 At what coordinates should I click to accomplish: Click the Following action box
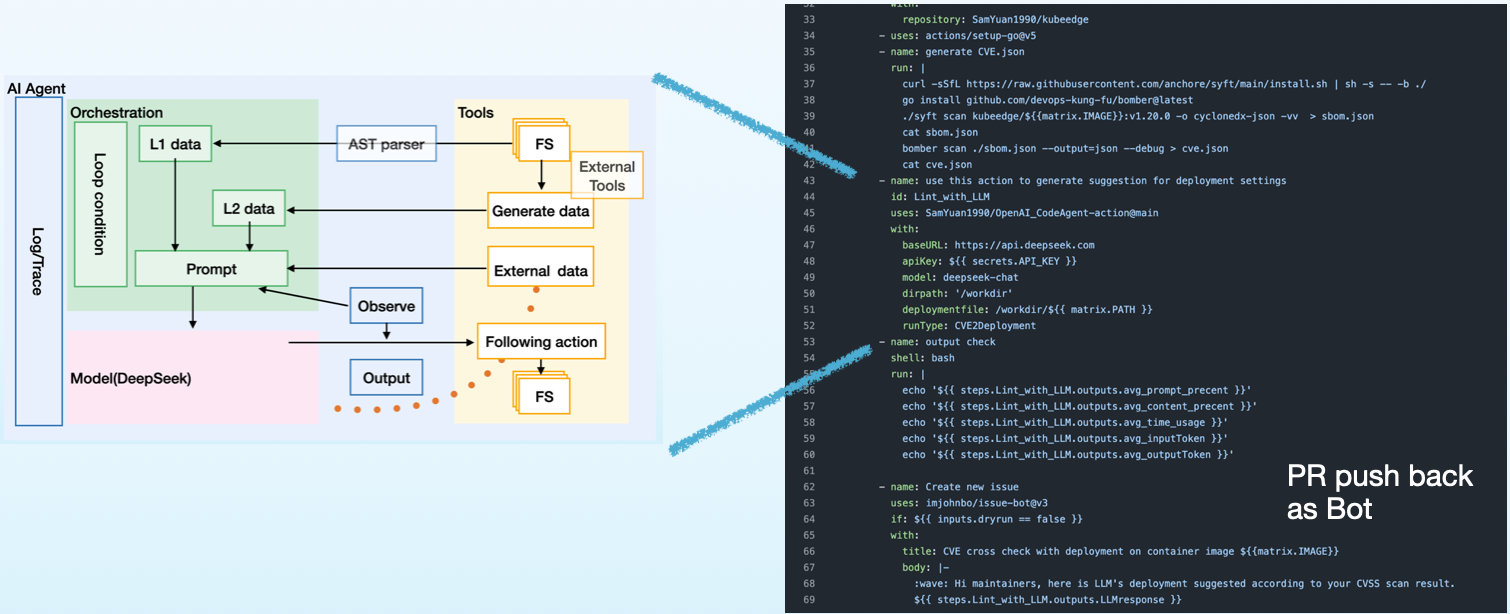(541, 342)
